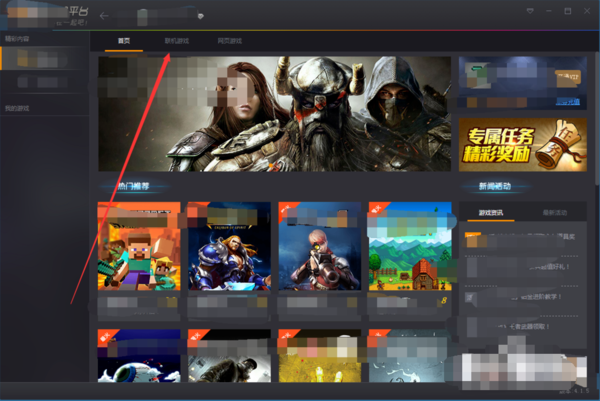This screenshot has width=600, height=401.
Task: Click 我的游戏 in the left sidebar
Action: coord(18,107)
